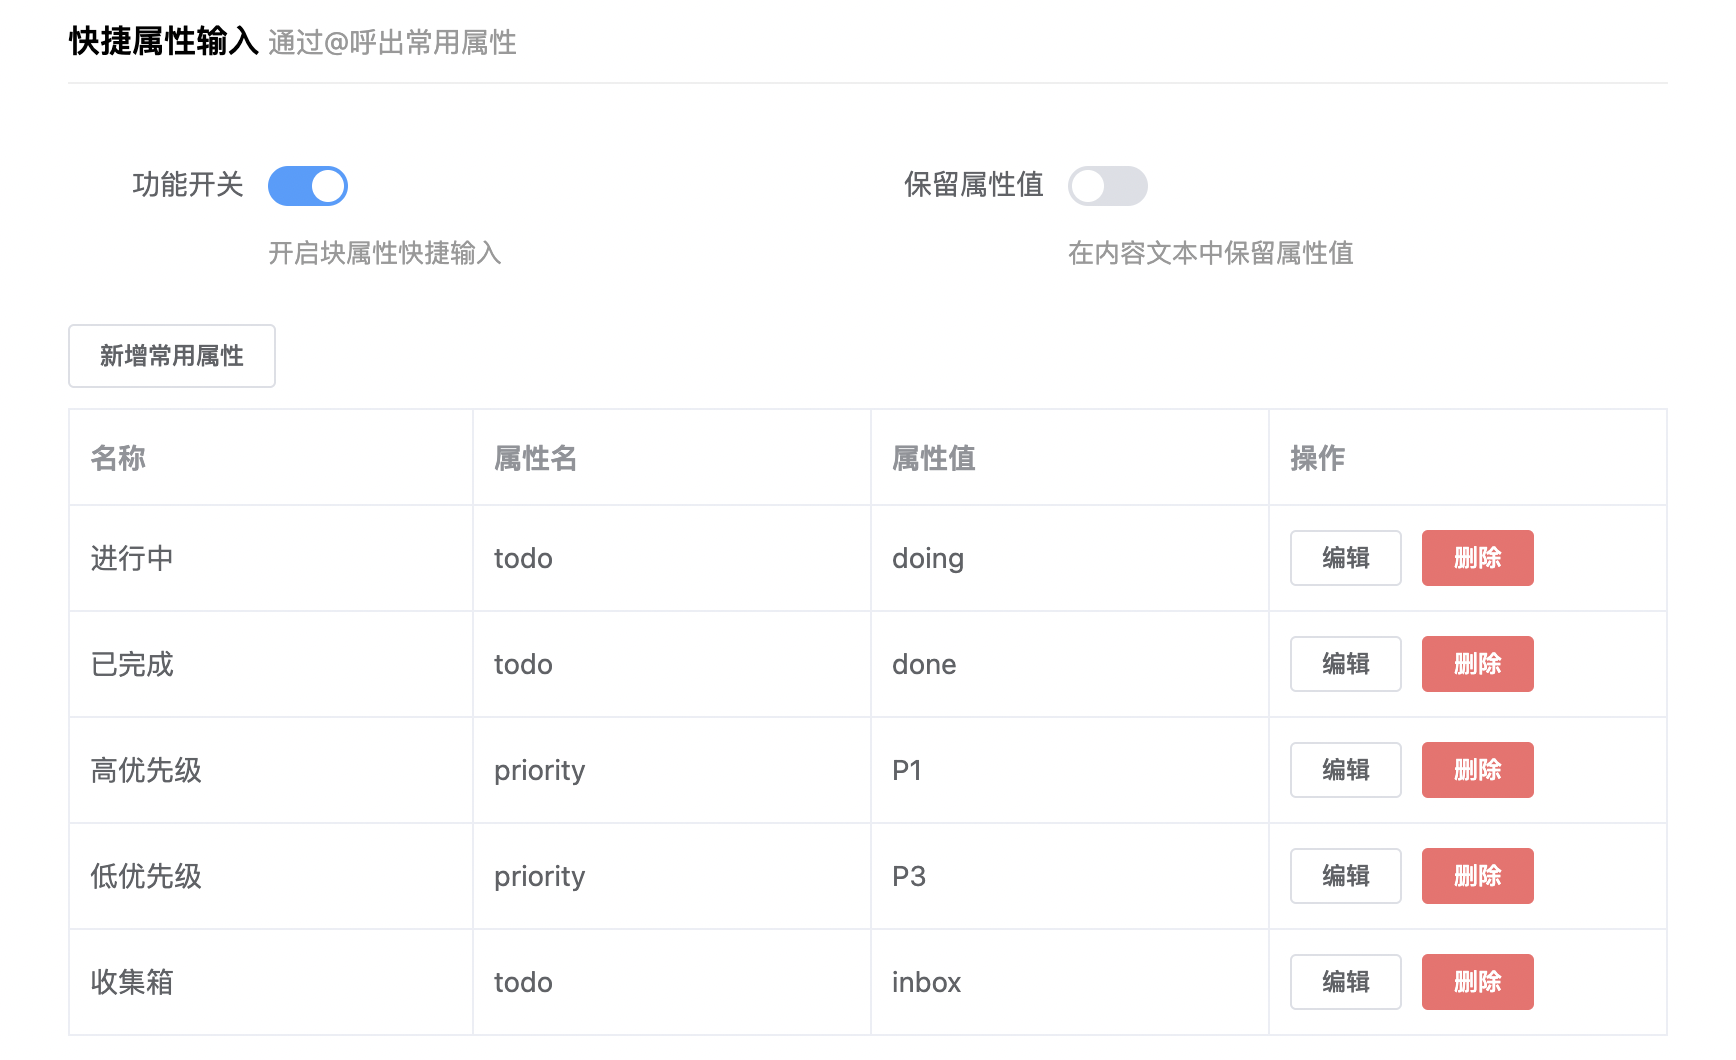
Task: Click the 快捷属性输入 page title
Action: (x=163, y=42)
